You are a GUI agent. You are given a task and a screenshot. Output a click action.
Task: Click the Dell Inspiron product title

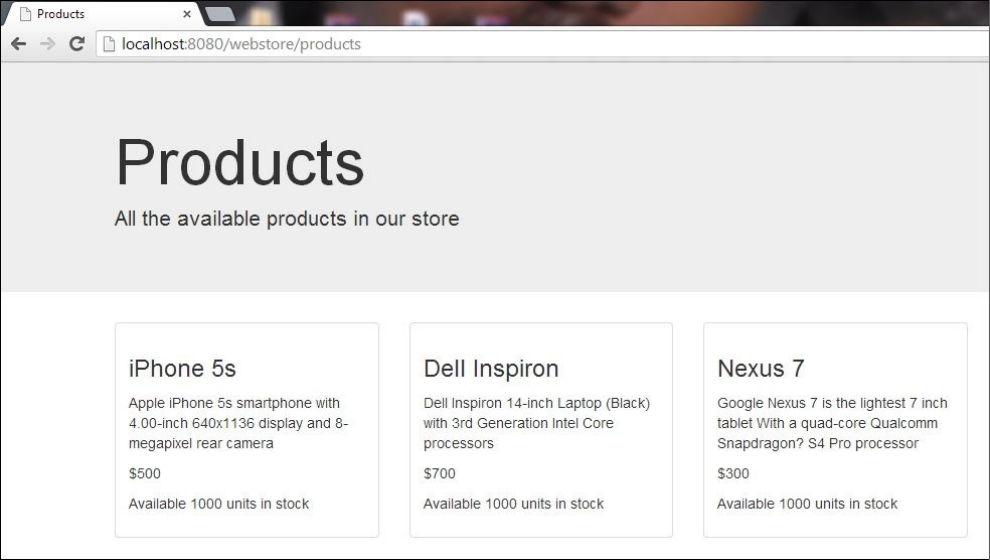[490, 368]
